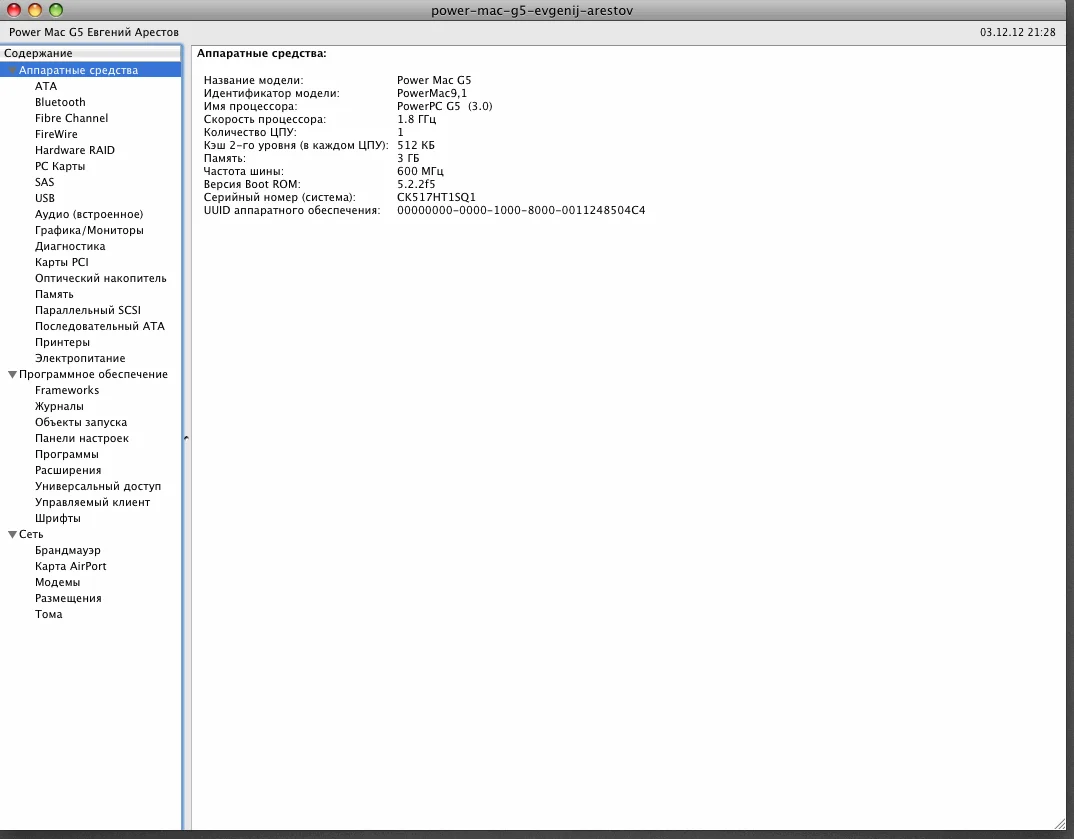Click the memory value 3 ГБ
This screenshot has height=839, width=1074.
408,158
